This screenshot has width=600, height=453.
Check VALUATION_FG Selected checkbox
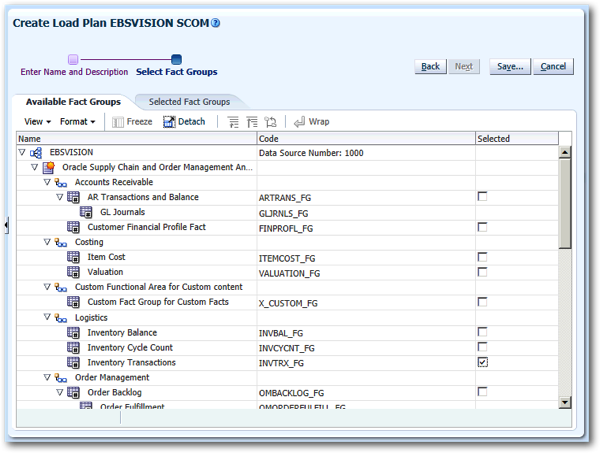click(x=483, y=272)
